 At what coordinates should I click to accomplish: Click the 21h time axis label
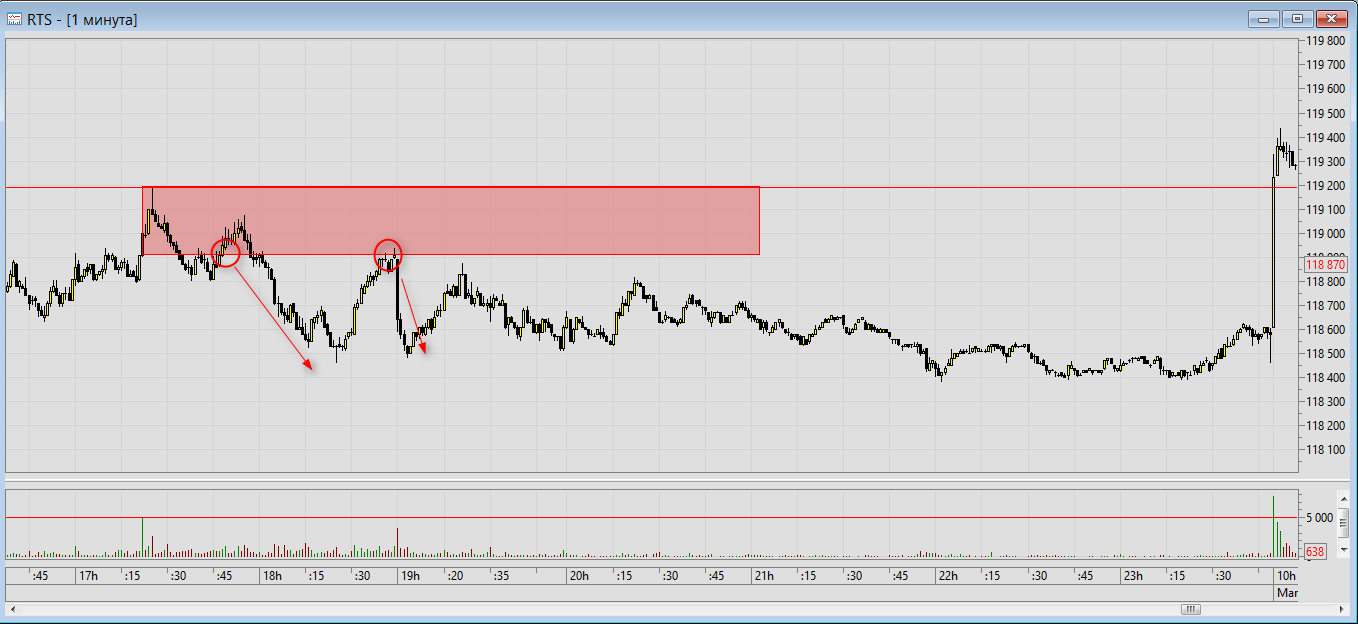tap(764, 576)
